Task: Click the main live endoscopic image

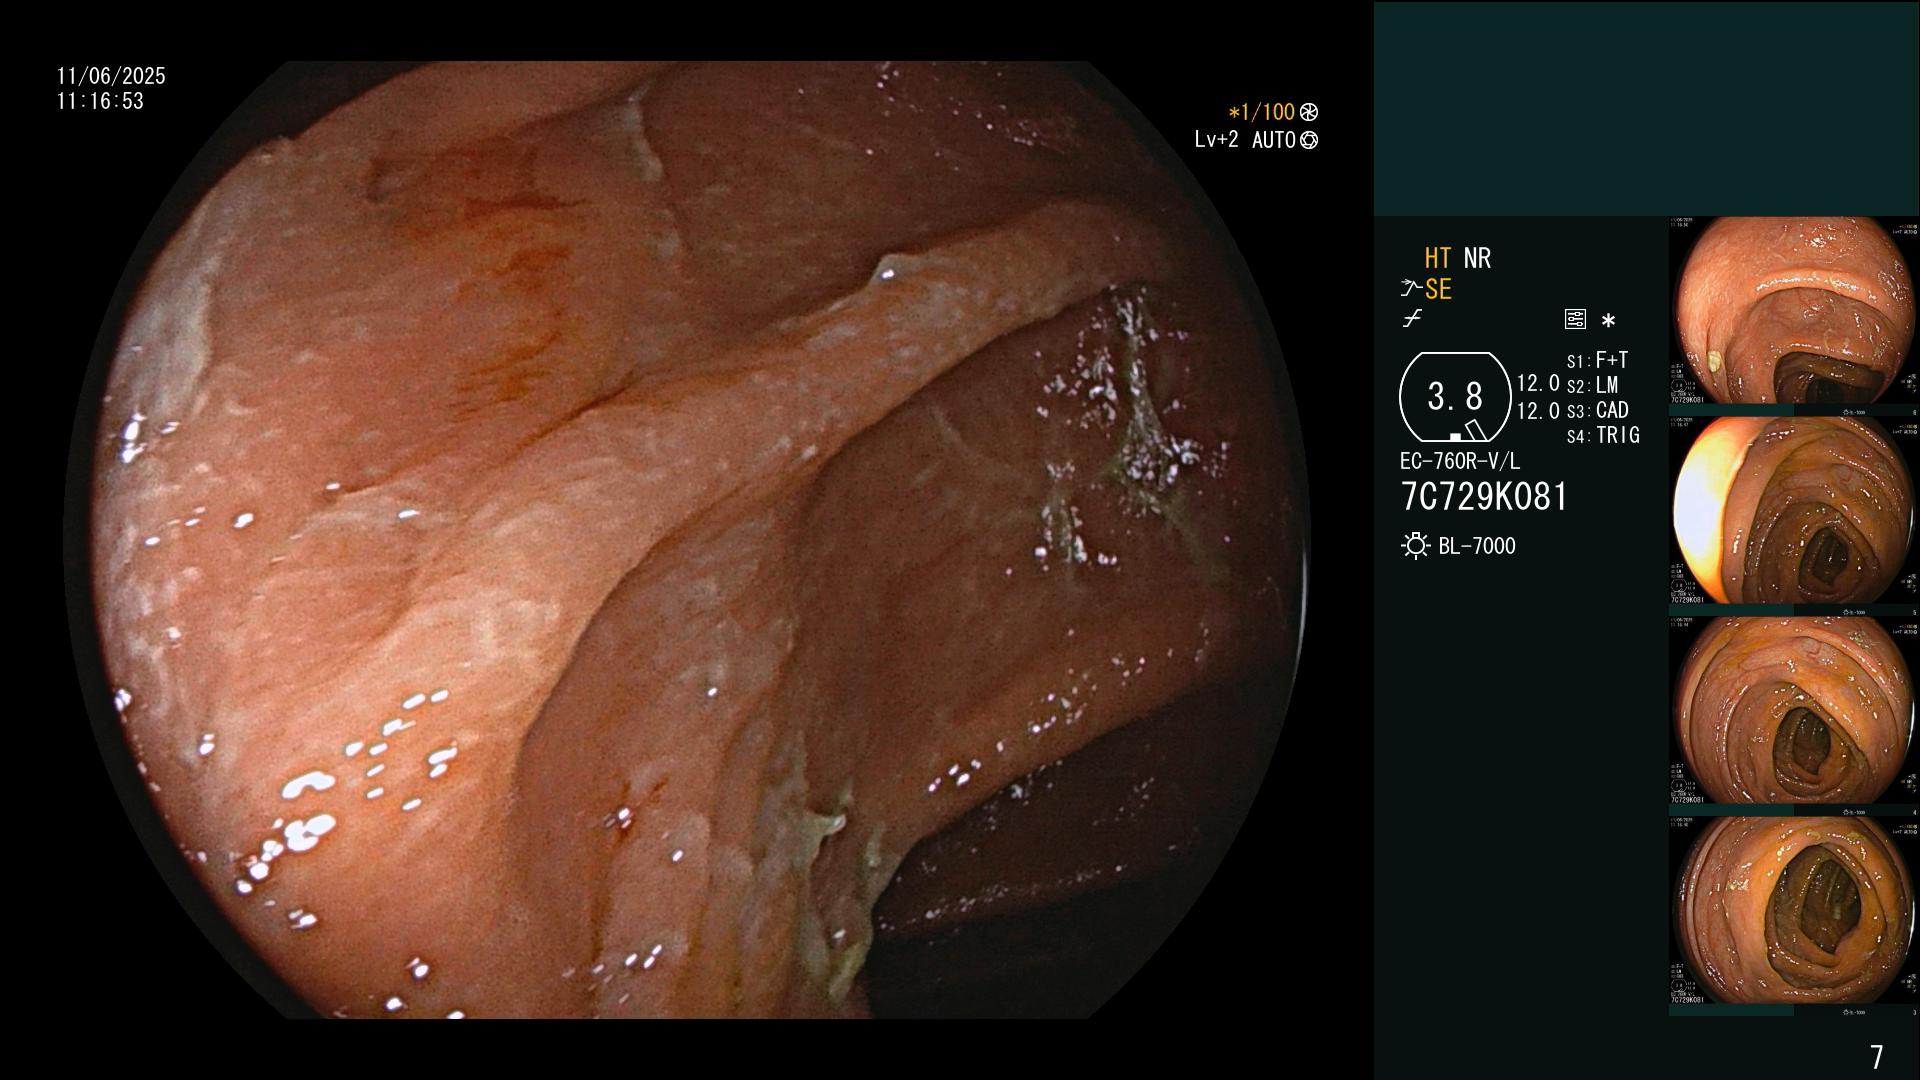Action: [686, 540]
